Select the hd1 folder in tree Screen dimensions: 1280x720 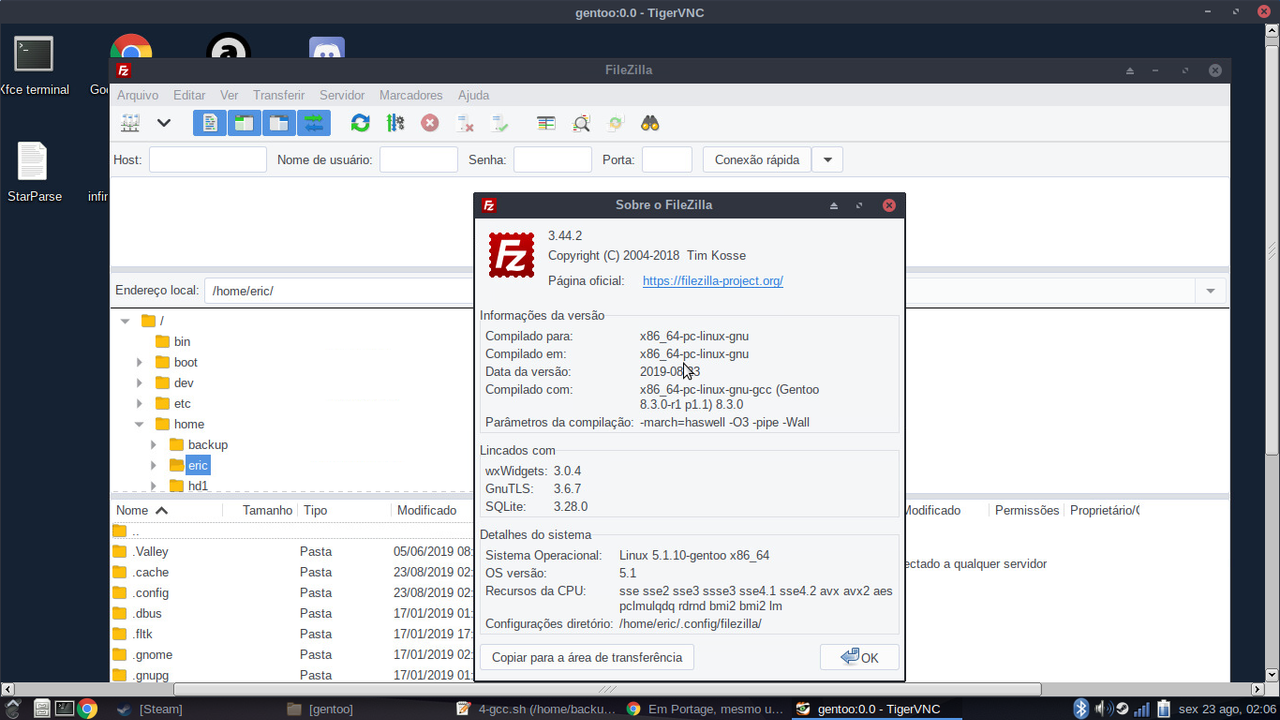(x=198, y=486)
